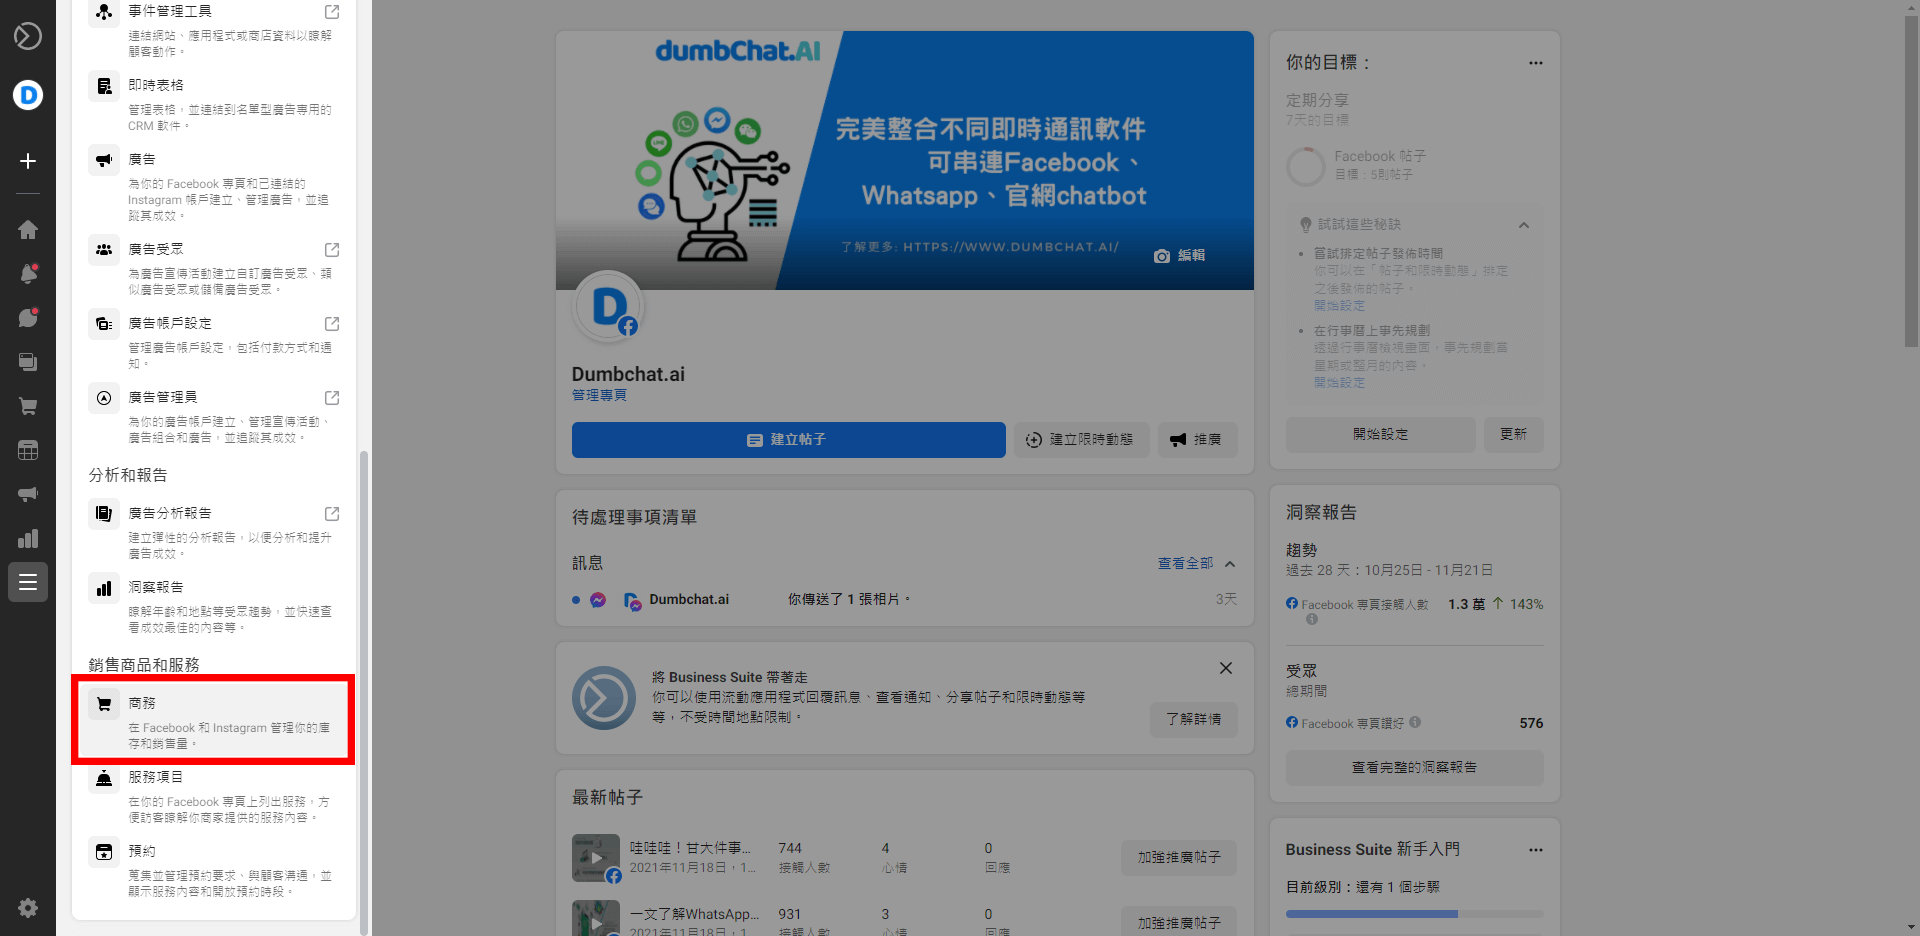Collapse the 訊息 to-do list chevron
Screen dimensions: 1920x936
click(x=1230, y=564)
